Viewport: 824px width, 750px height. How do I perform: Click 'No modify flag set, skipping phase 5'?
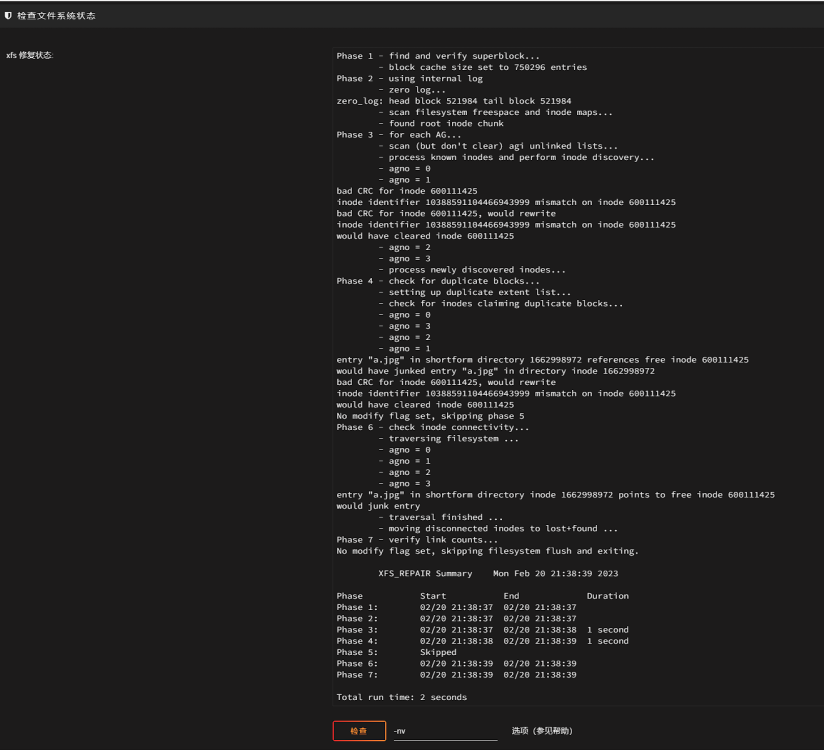point(430,416)
